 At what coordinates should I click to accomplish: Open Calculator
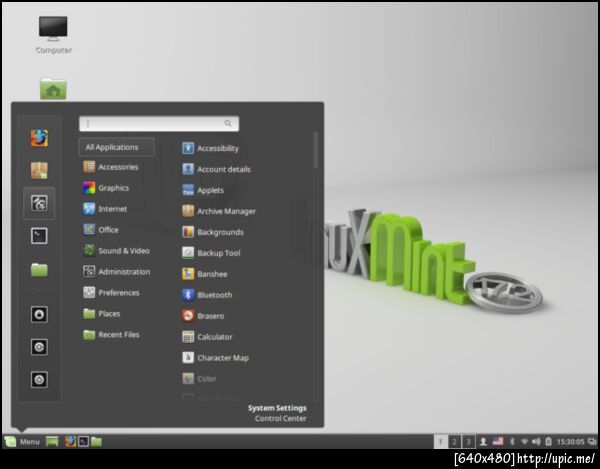207,337
